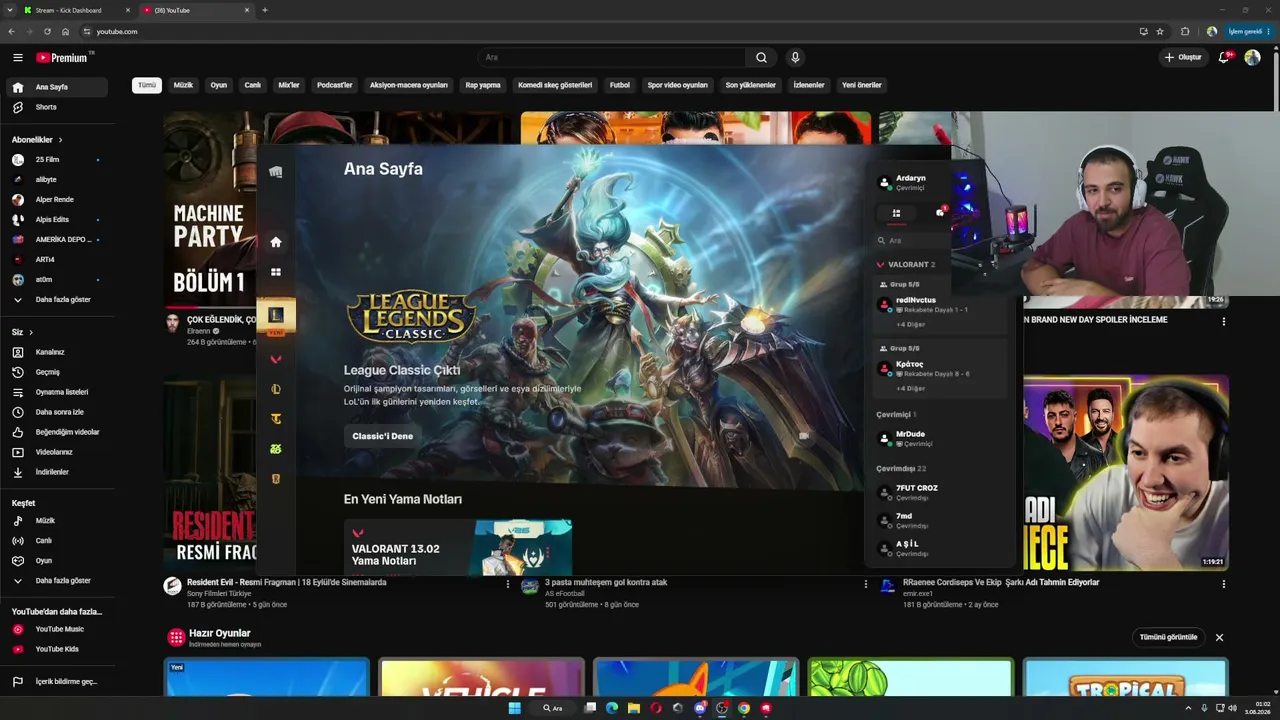The height and width of the screenshot is (720, 1280).
Task: Click Tümünü görüntüle button
Action: (1168, 637)
